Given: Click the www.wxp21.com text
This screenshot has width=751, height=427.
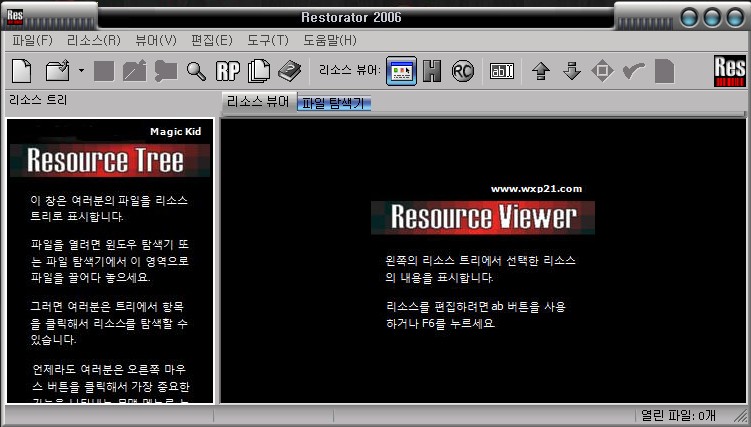Looking at the screenshot, I should tap(536, 189).
